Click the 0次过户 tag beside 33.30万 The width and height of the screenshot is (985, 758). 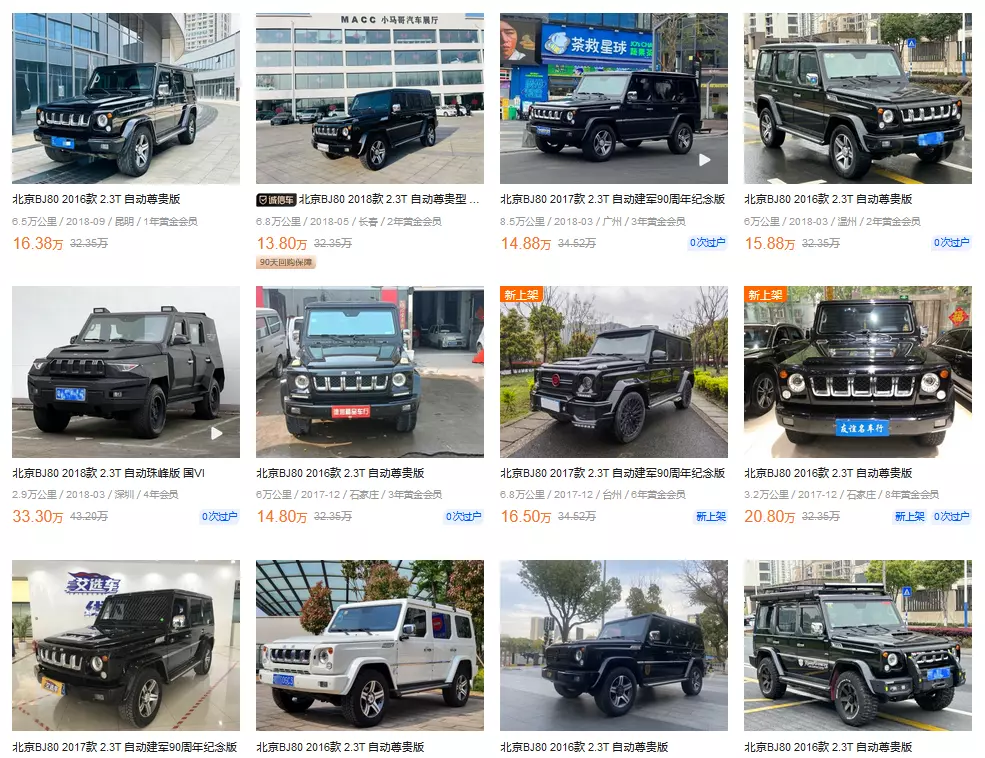point(219,516)
